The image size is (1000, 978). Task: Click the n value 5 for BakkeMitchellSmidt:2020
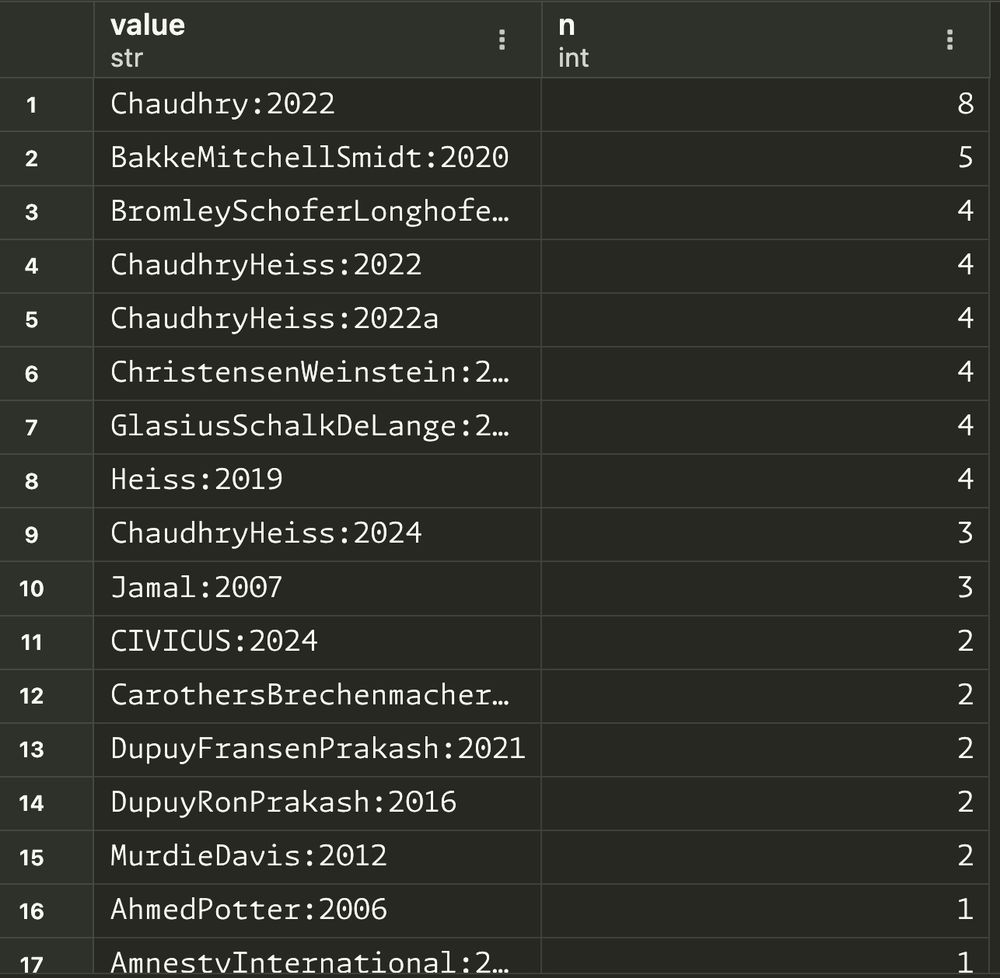click(x=765, y=158)
